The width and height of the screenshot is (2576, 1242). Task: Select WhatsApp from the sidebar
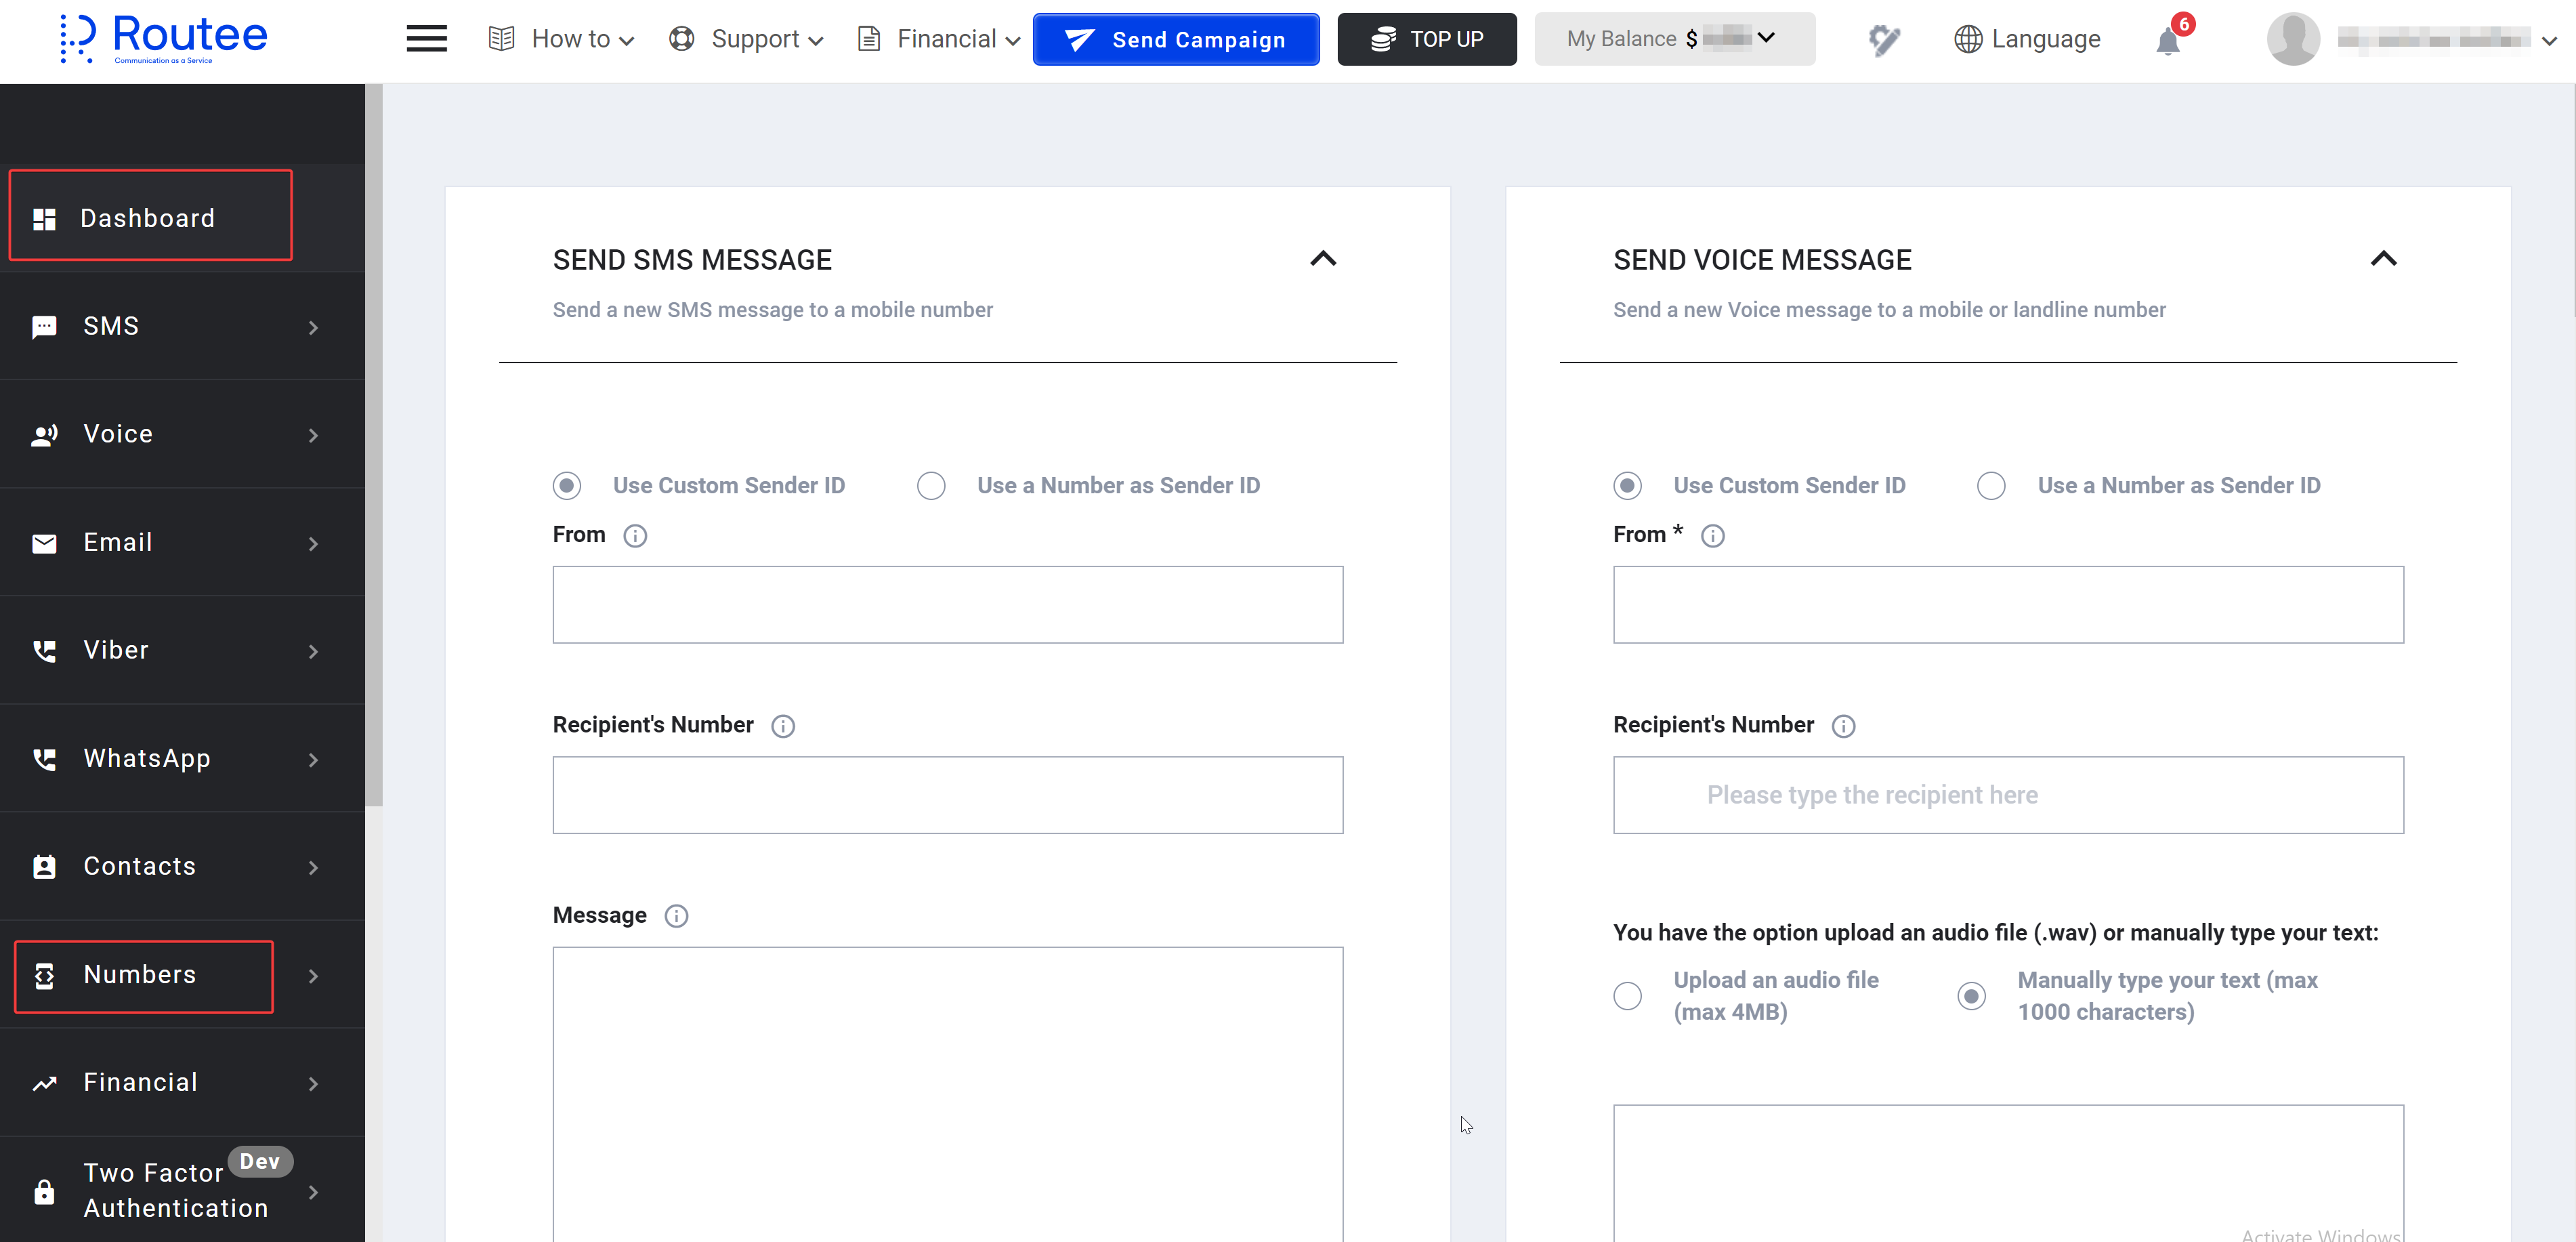(146, 758)
